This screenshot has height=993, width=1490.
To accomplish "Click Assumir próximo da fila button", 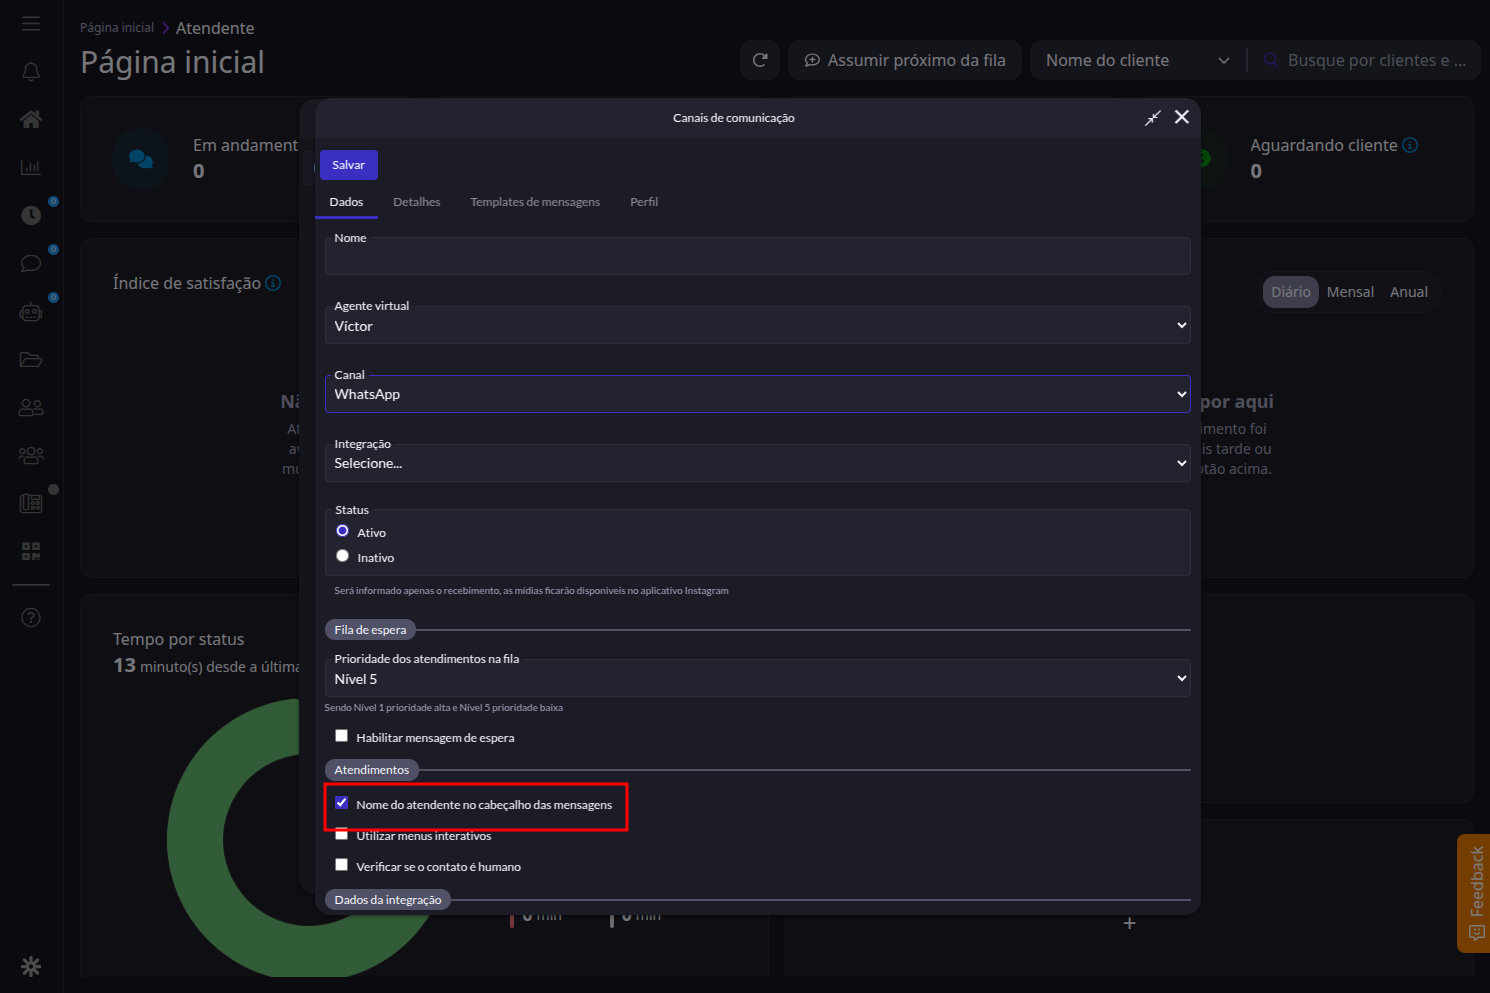I will 905,60.
